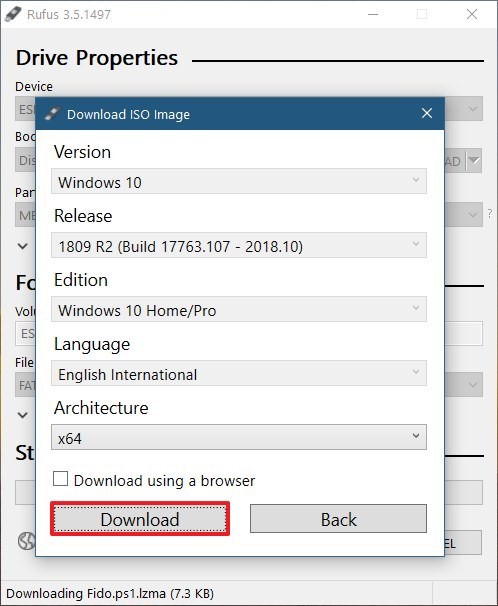The width and height of the screenshot is (498, 606).
Task: Click the Back button
Action: (x=338, y=519)
